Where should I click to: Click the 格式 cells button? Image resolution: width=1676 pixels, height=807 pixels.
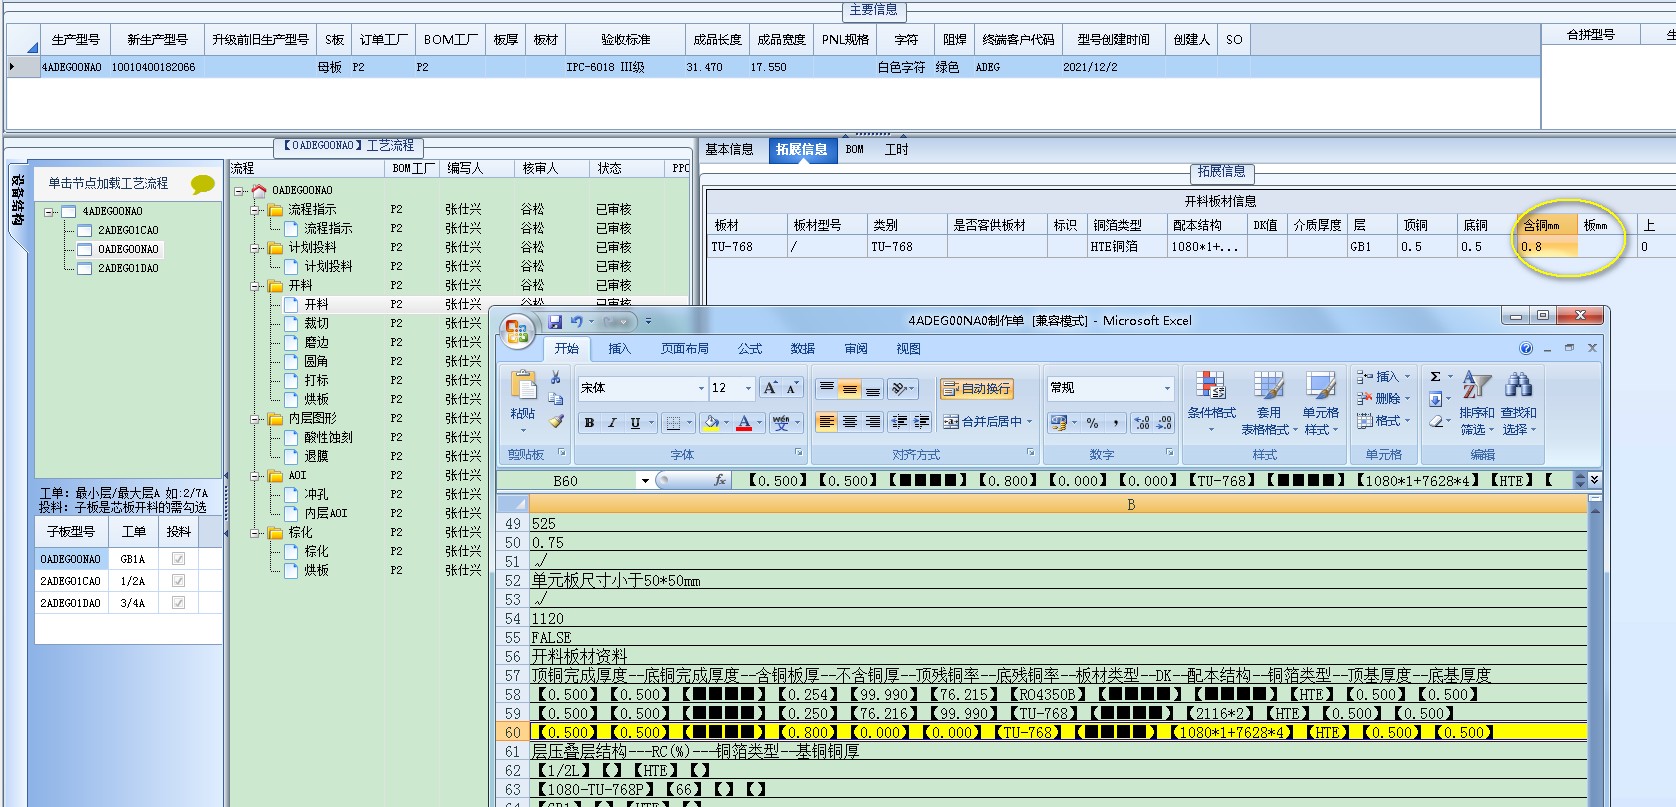click(x=1383, y=421)
